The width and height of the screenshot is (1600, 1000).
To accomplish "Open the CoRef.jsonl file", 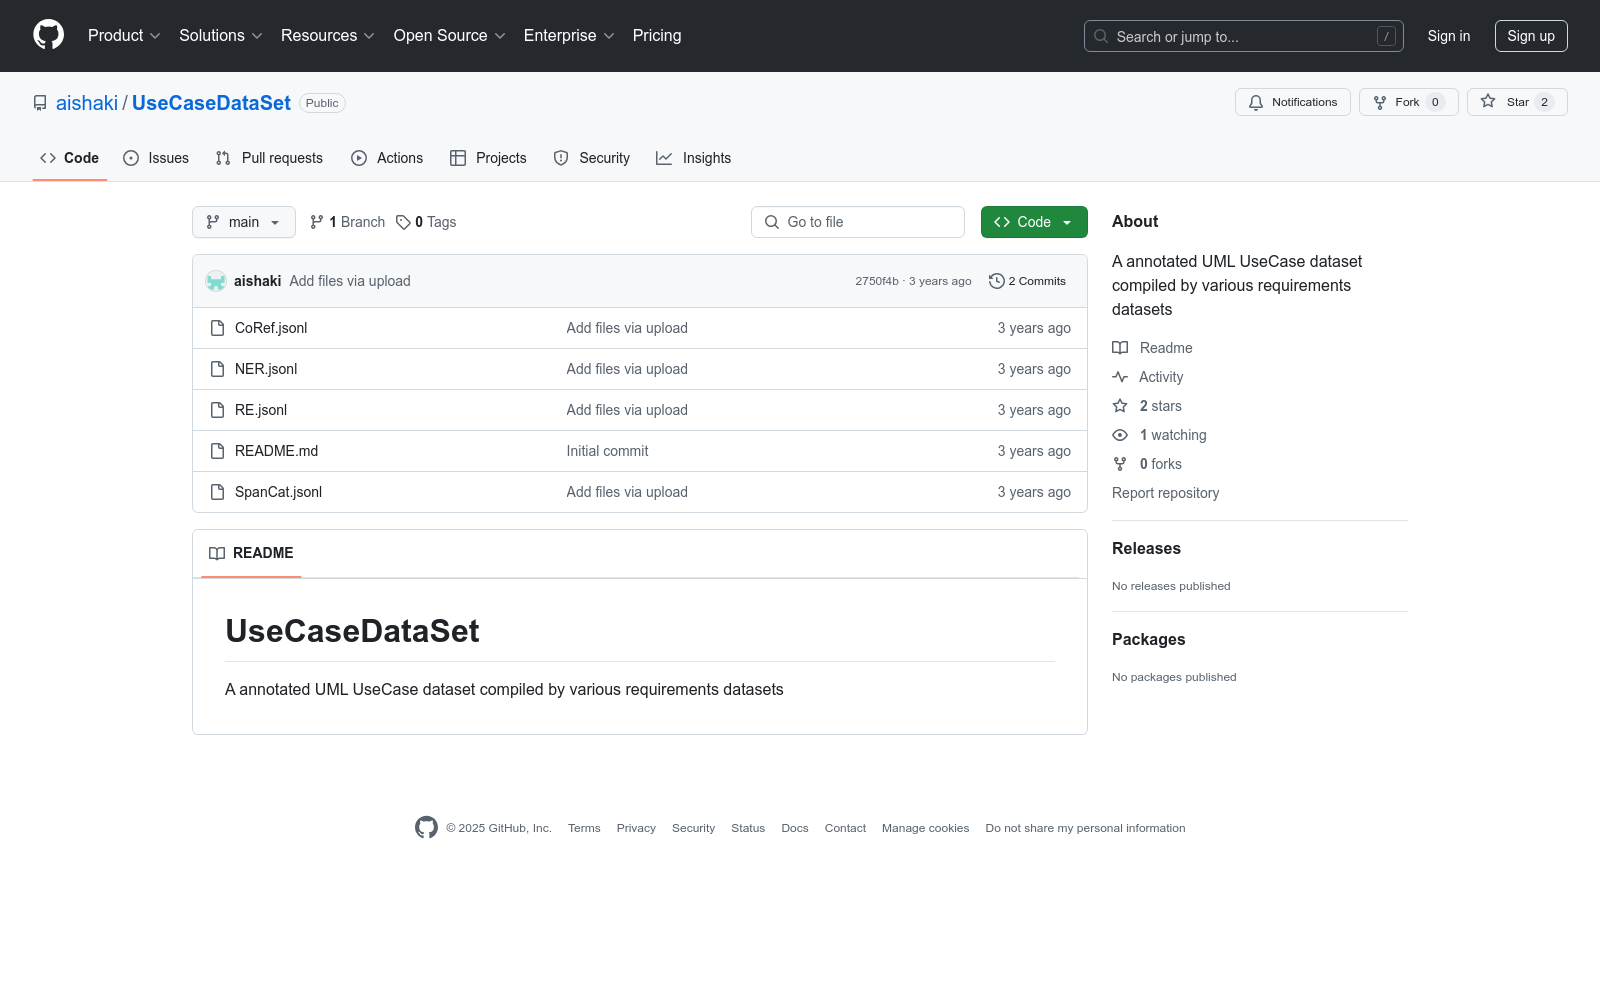I will click(x=271, y=328).
